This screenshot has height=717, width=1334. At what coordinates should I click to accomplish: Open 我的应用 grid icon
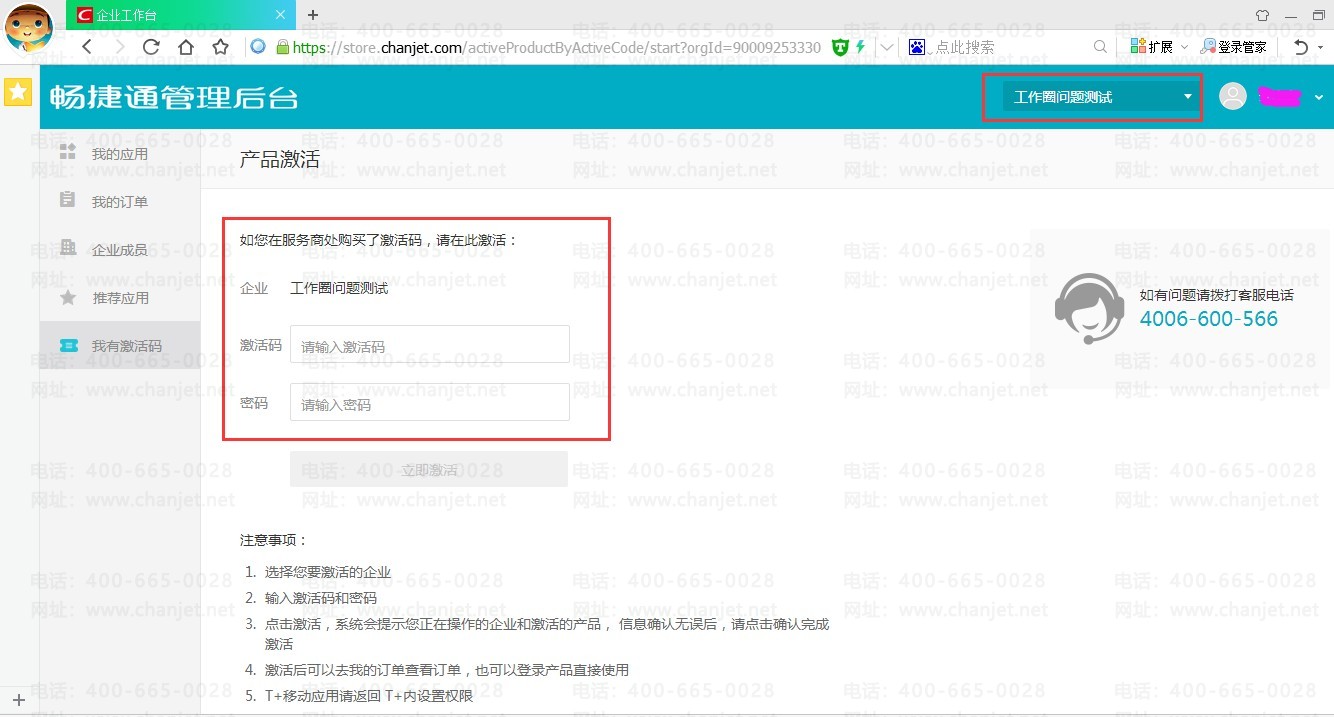pyautogui.click(x=68, y=153)
